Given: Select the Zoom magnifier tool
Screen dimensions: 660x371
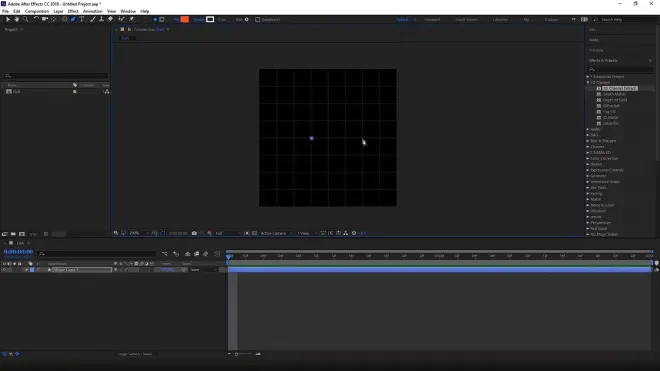Looking at the screenshot, I should 25,19.
